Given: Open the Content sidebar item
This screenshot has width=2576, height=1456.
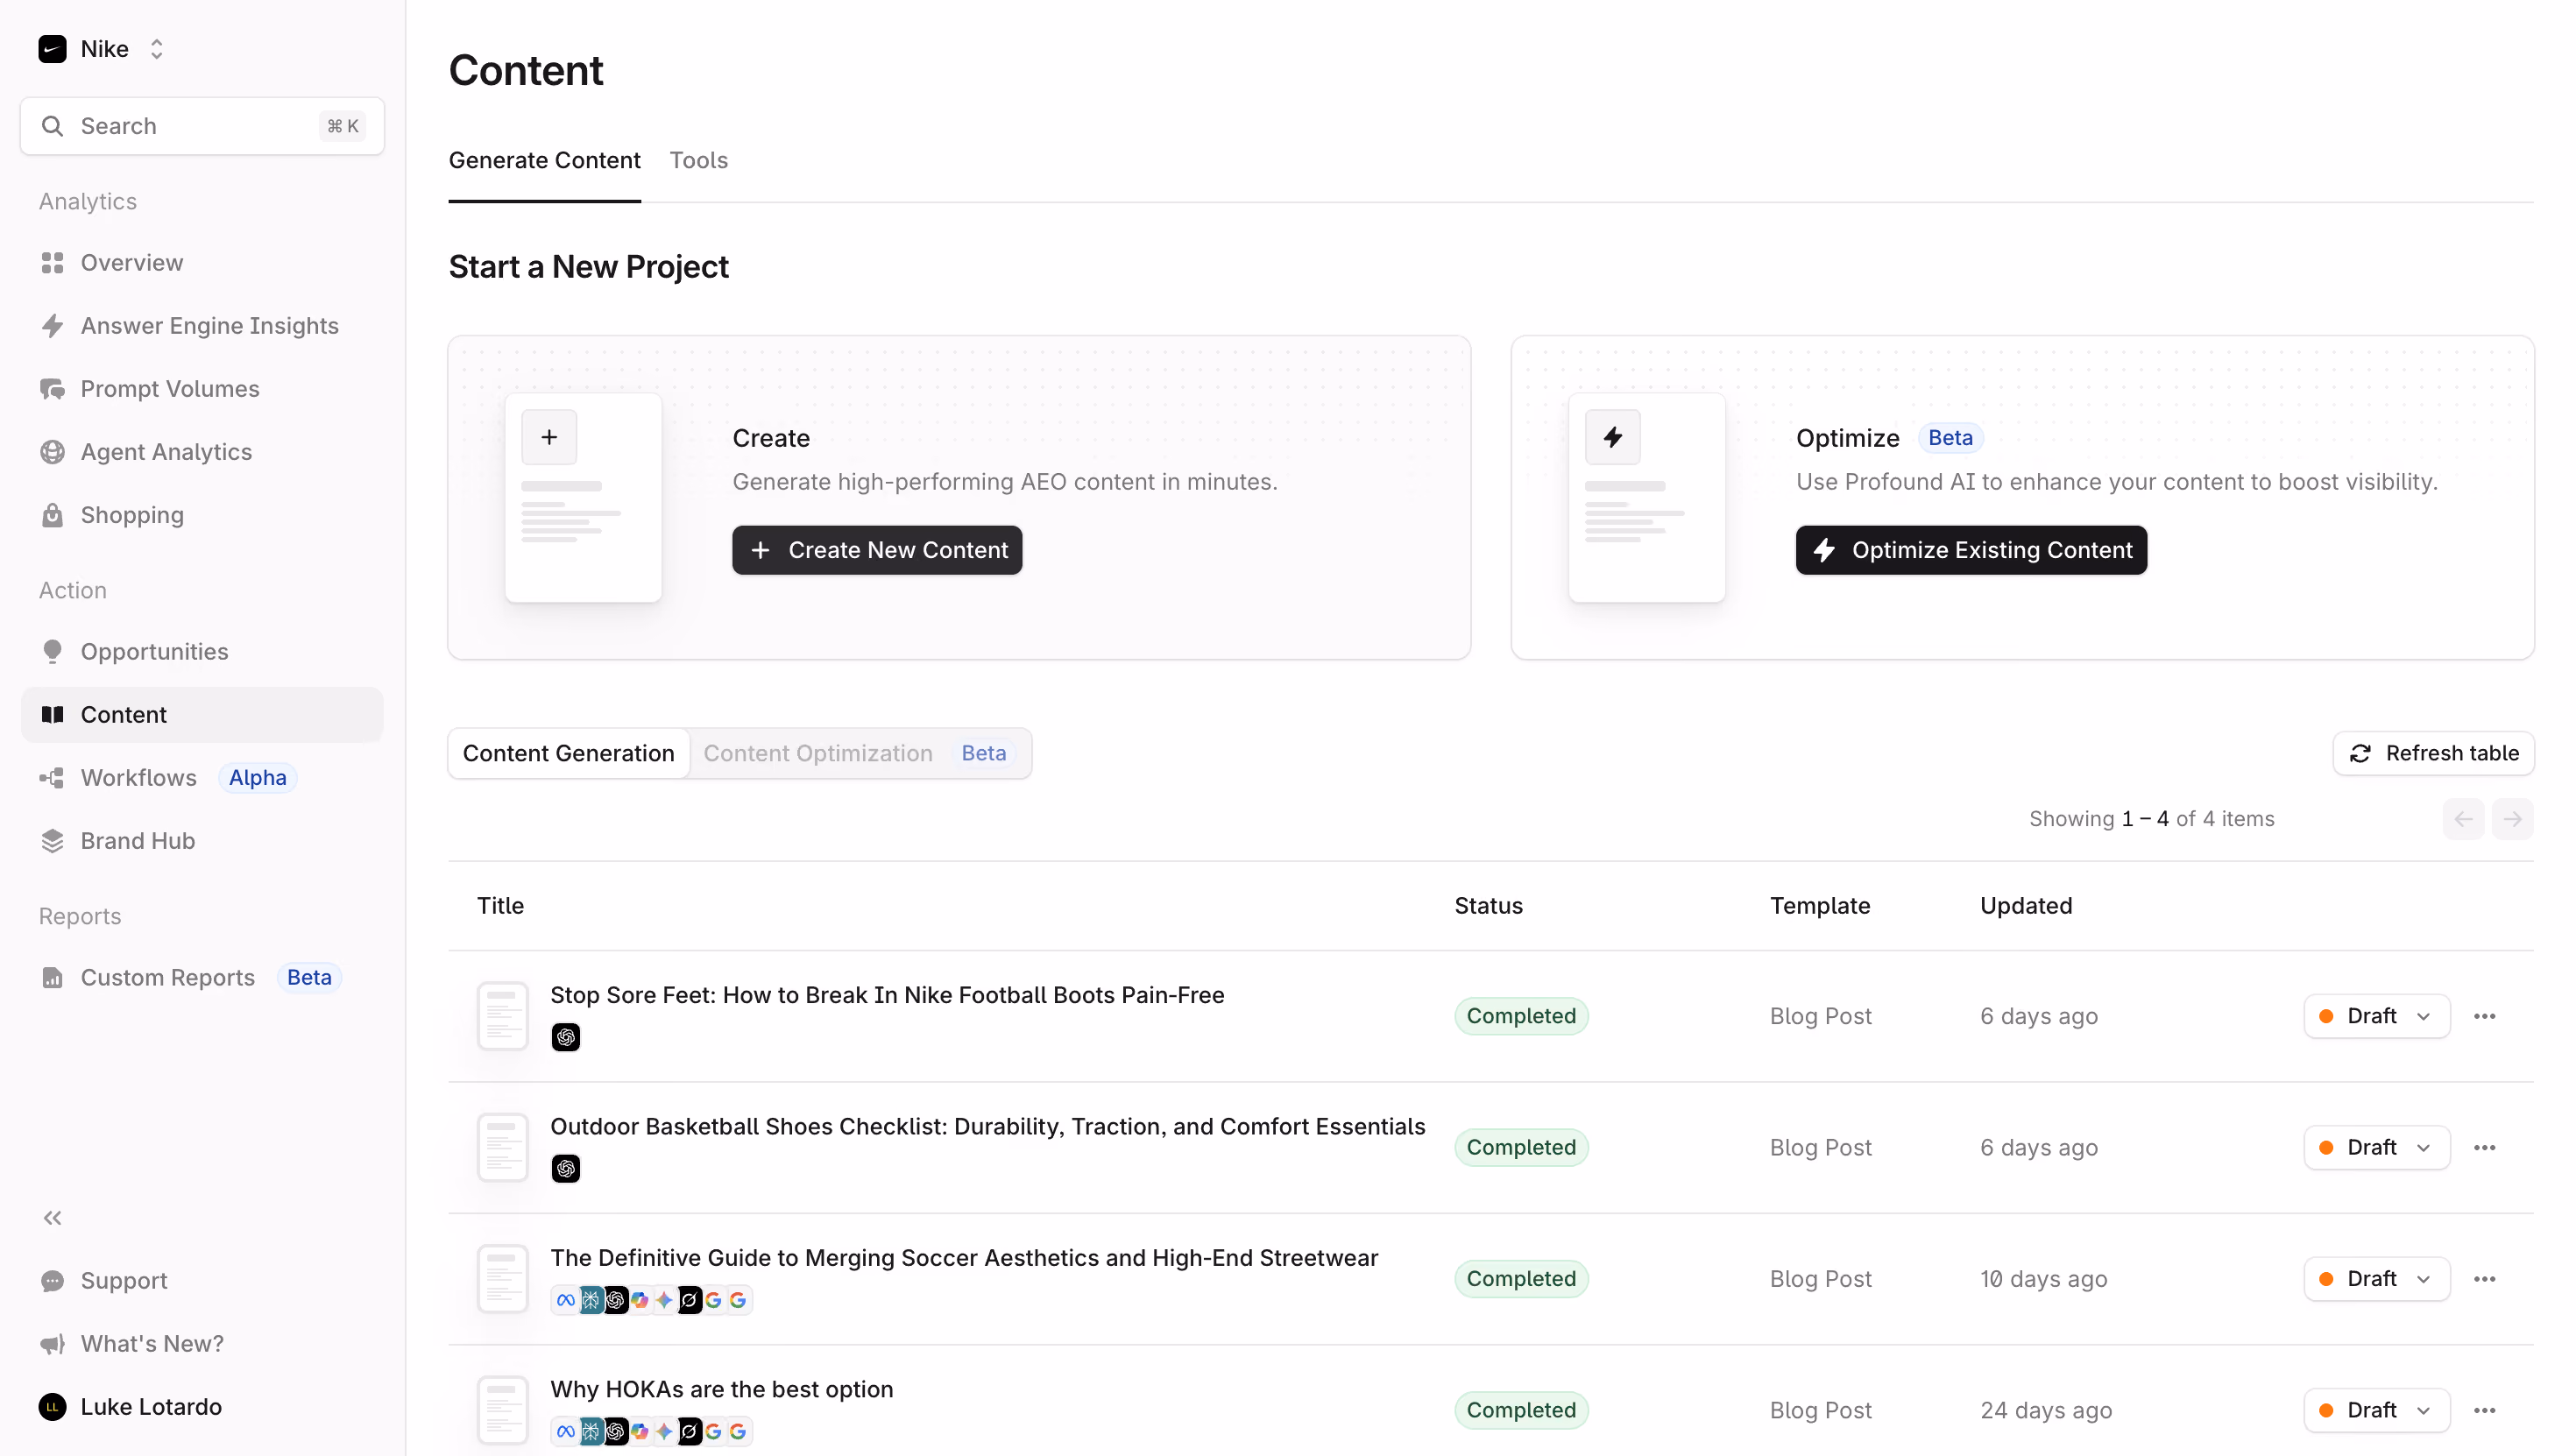Looking at the screenshot, I should pos(202,715).
